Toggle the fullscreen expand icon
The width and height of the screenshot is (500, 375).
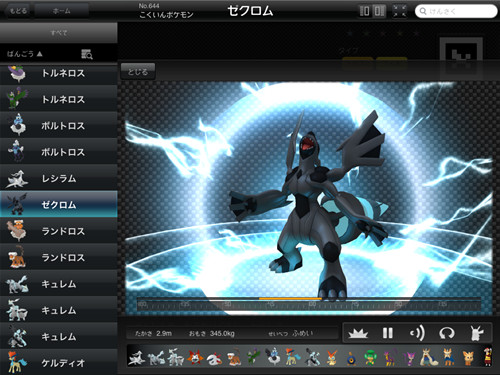coord(399,11)
